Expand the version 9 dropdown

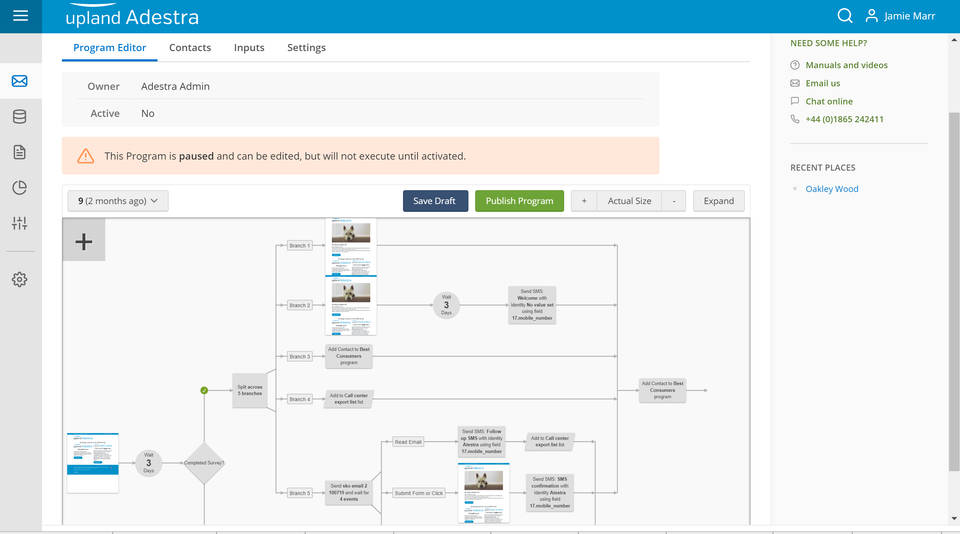tap(118, 201)
